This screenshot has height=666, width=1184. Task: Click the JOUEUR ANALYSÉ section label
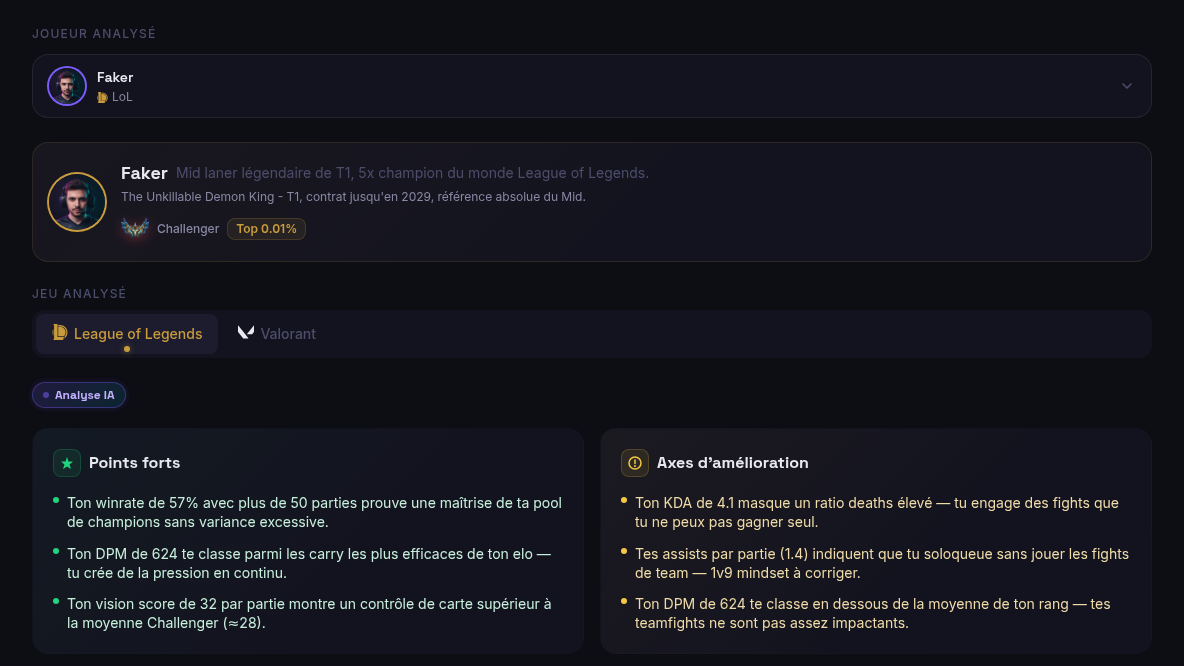coord(94,34)
